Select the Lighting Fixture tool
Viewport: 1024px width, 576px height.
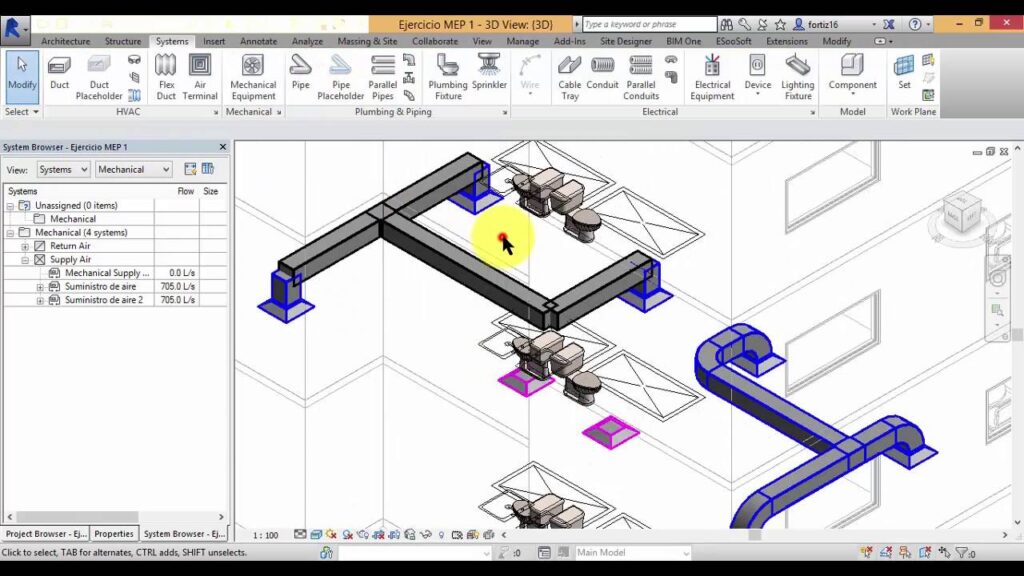(797, 76)
